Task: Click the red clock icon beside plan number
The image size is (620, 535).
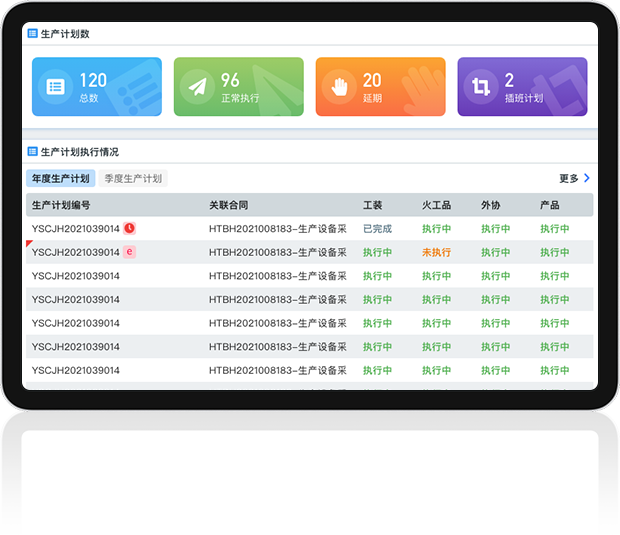Action: click(x=130, y=228)
